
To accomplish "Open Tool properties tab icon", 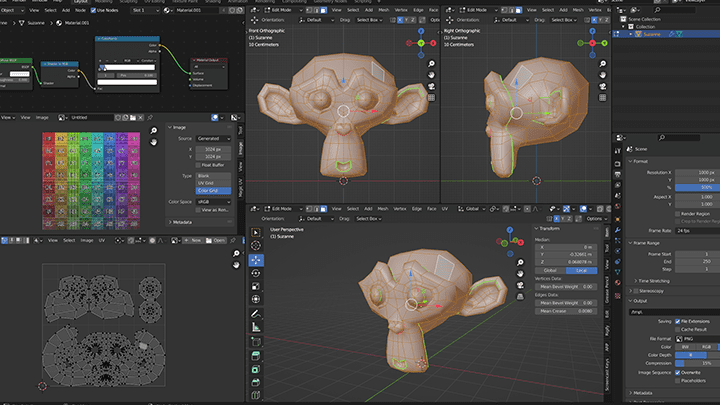I will click(x=618, y=151).
